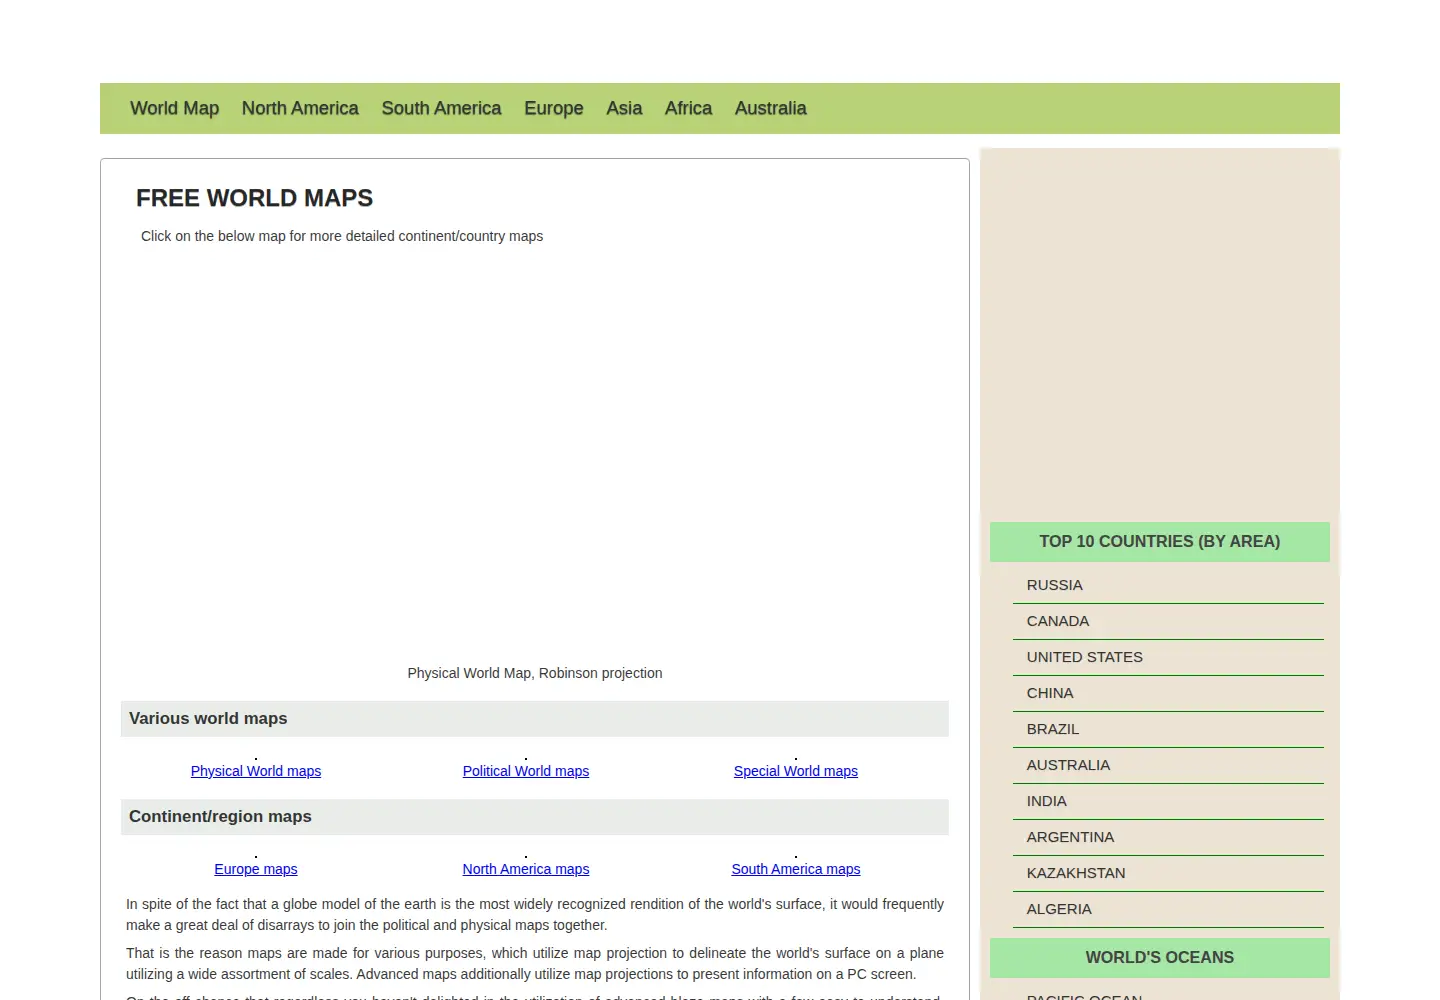Open INDIA from the top 10 list
This screenshot has height=1000, width=1440.
click(x=1168, y=801)
